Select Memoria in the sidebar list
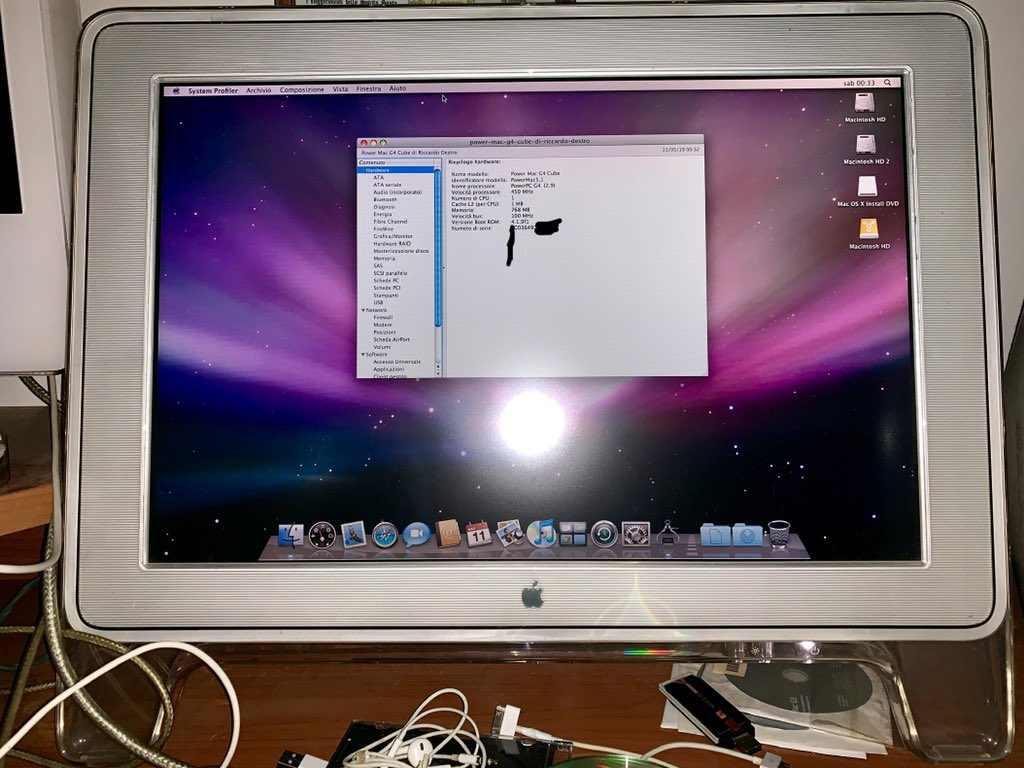This screenshot has height=768, width=1024. click(385, 259)
